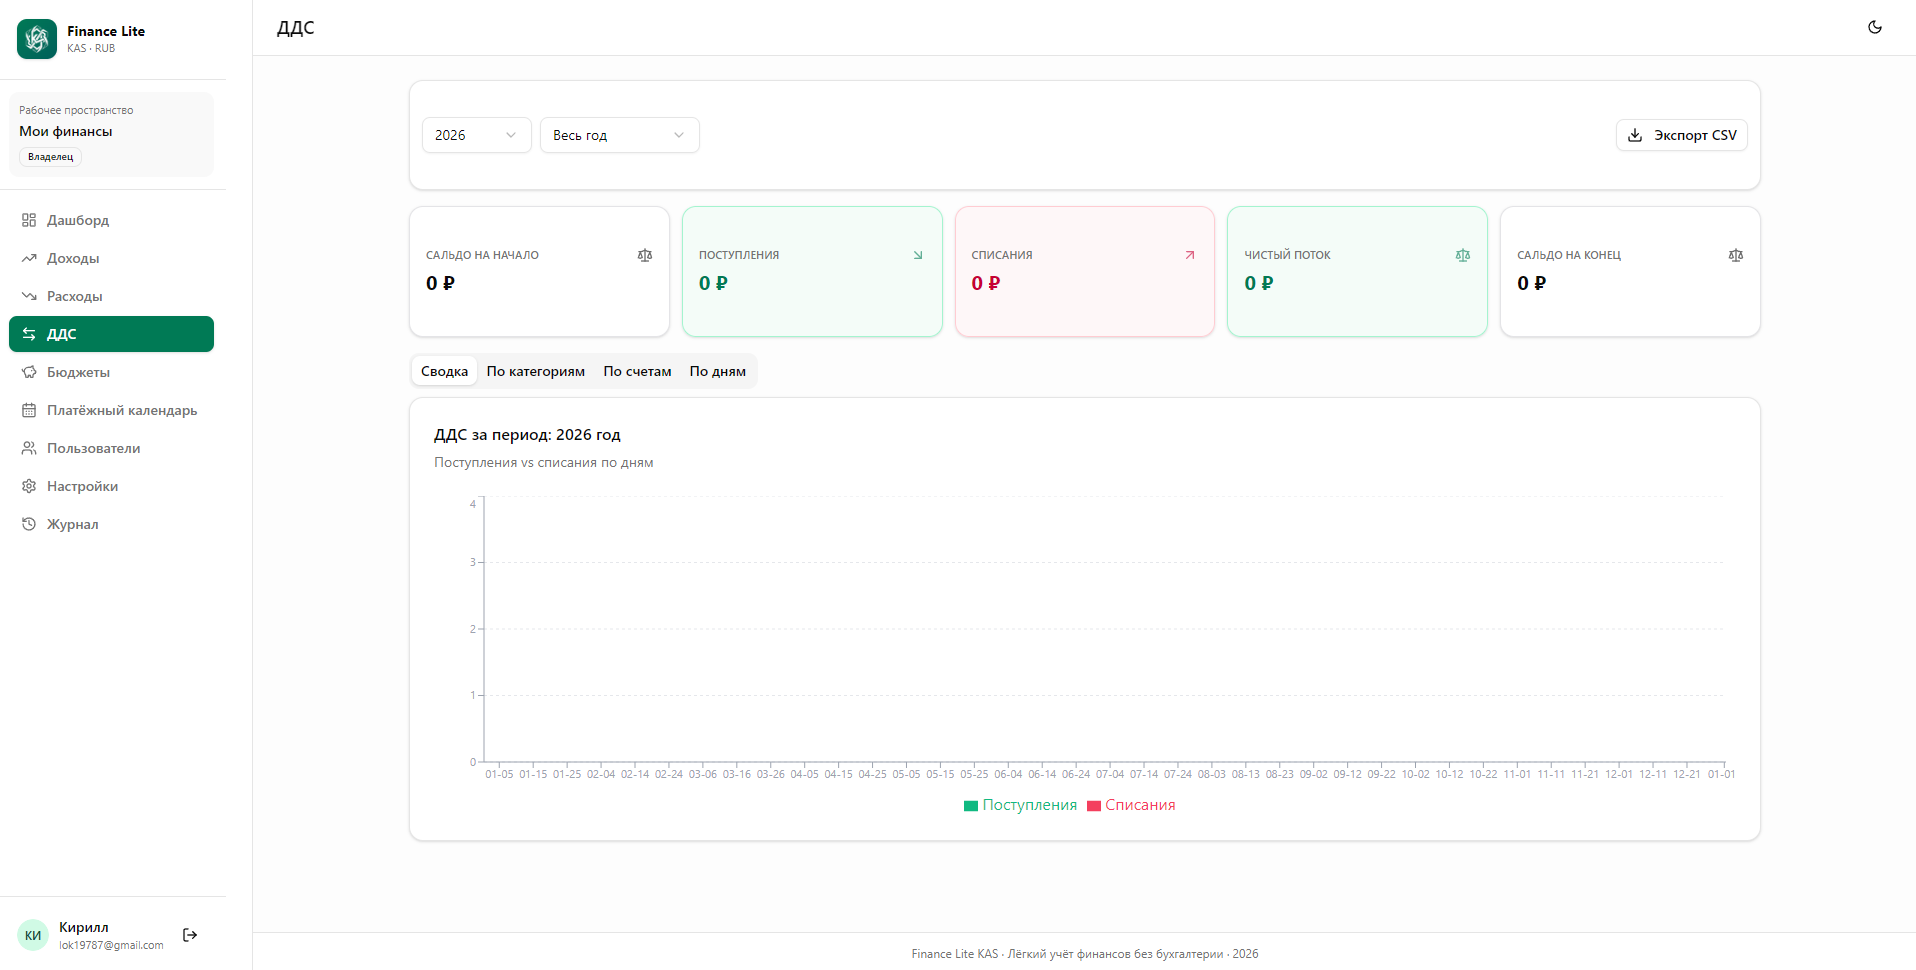Click the Настройки gear icon
Screen dimensions: 1916x970
click(29, 486)
